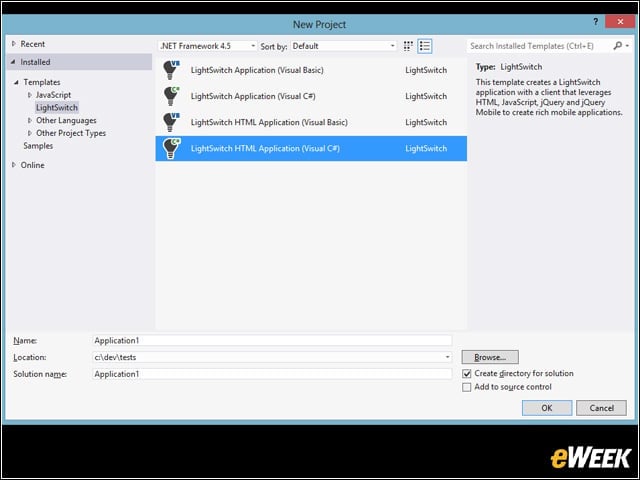640x480 pixels.
Task: Select the LightSwitch tree item
Action: coord(57,107)
